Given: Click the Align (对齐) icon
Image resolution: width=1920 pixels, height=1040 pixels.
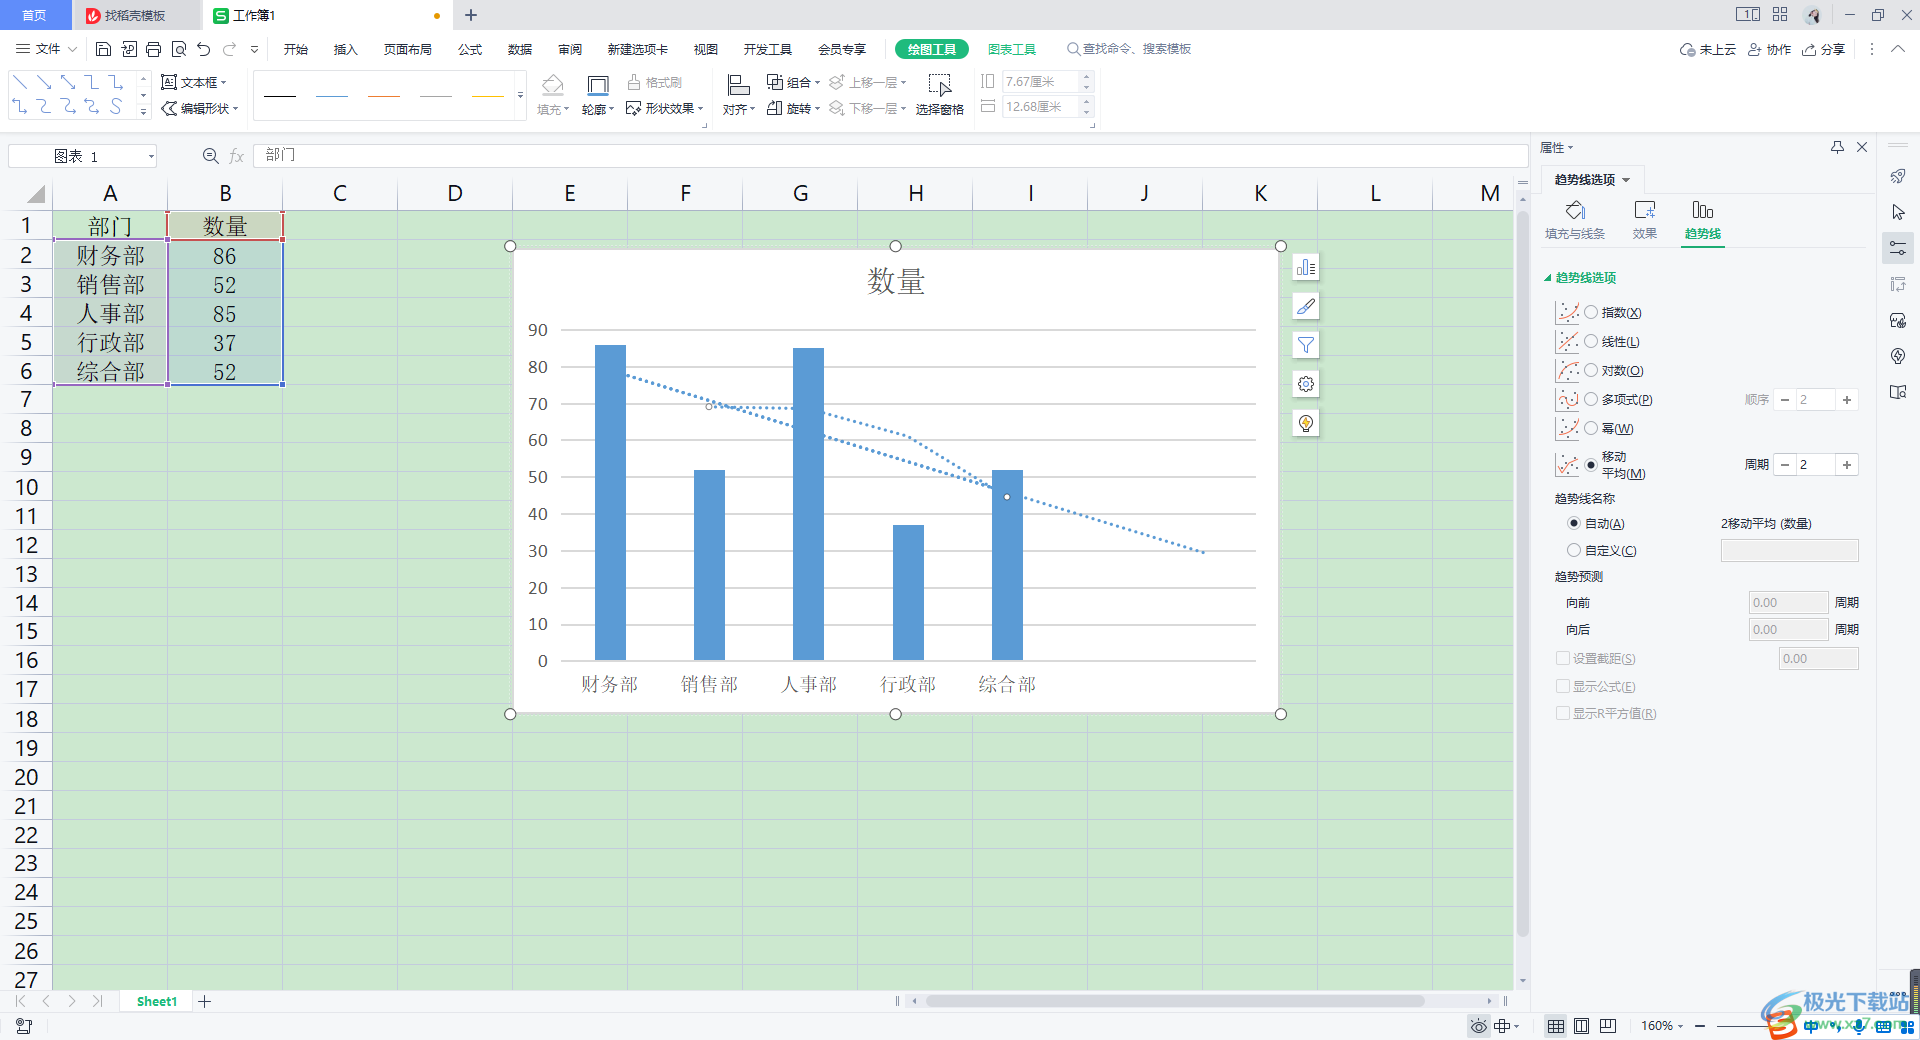Looking at the screenshot, I should pyautogui.click(x=738, y=85).
